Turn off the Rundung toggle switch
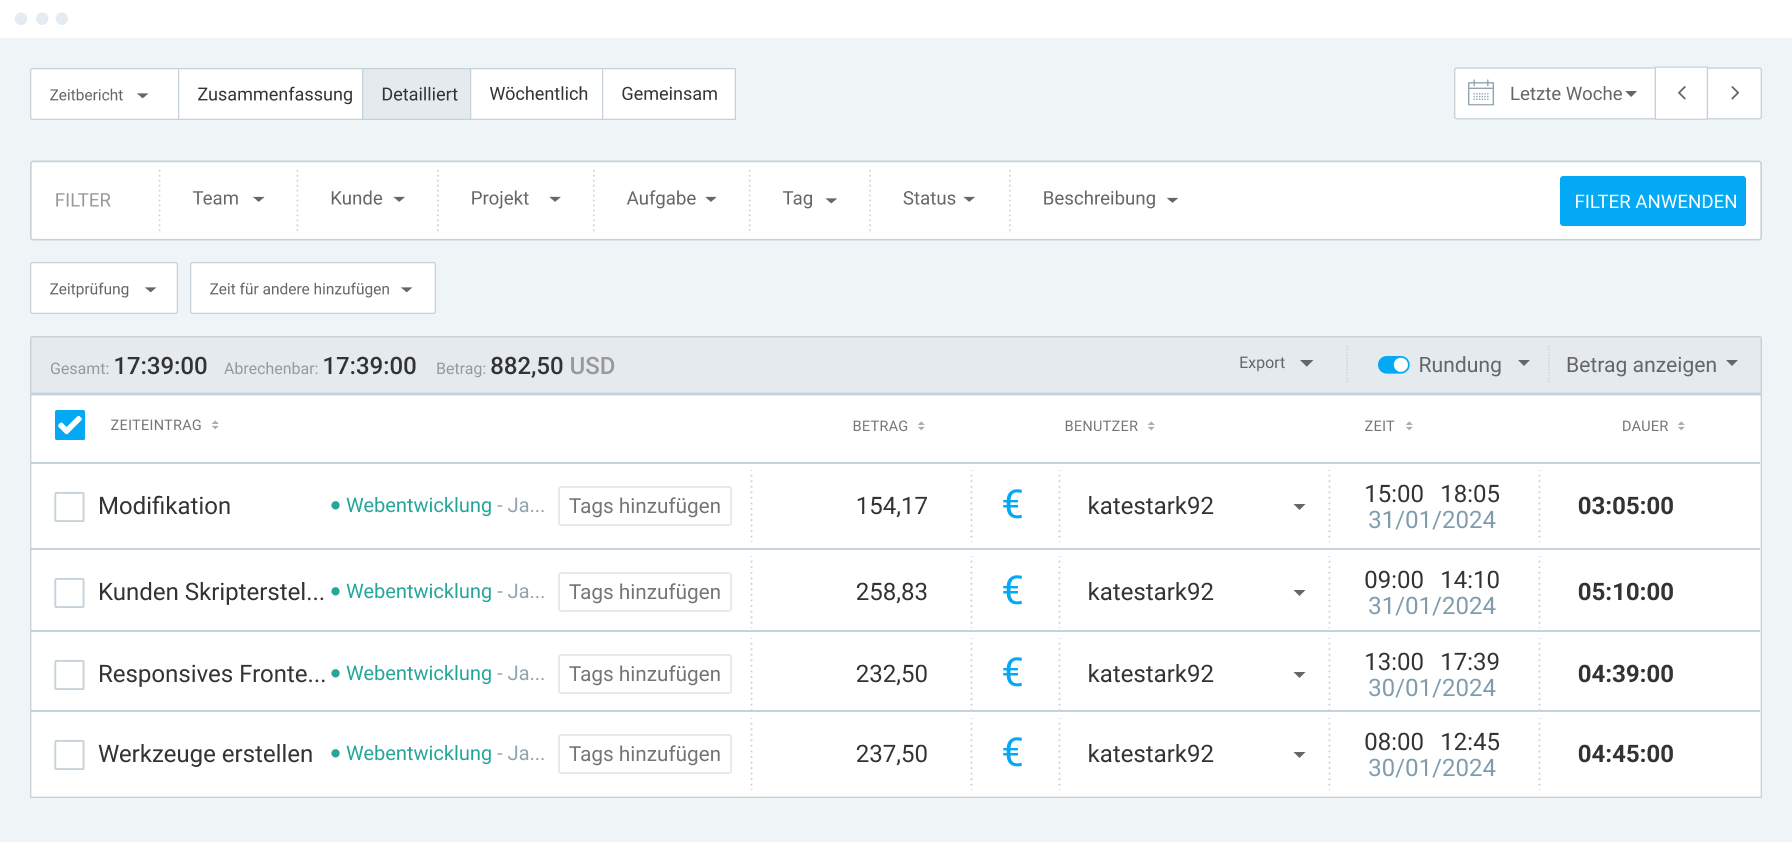Viewport: 1792px width, 842px height. [1393, 365]
